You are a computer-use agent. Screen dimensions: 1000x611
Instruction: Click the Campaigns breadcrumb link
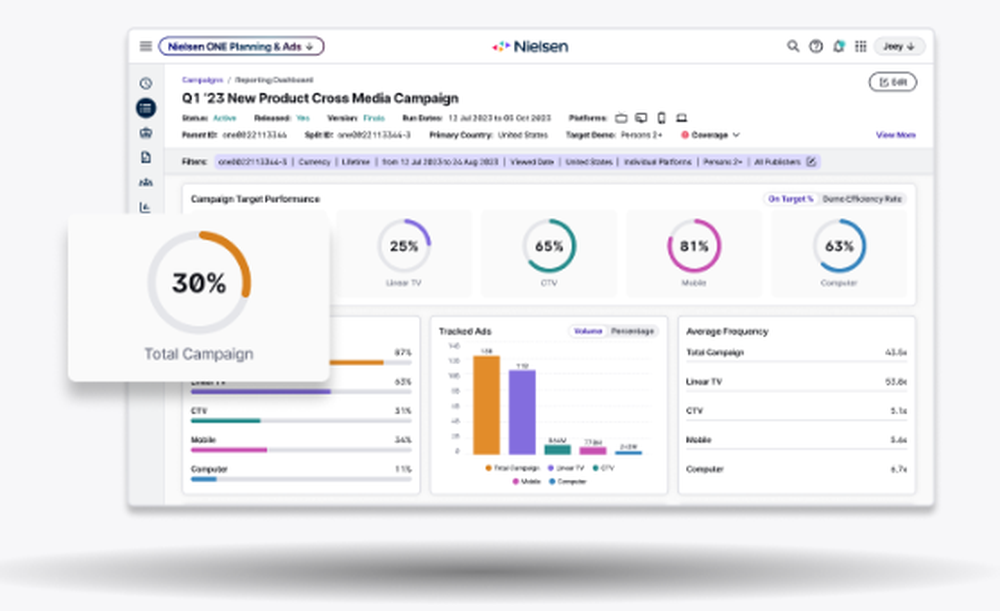coord(202,80)
